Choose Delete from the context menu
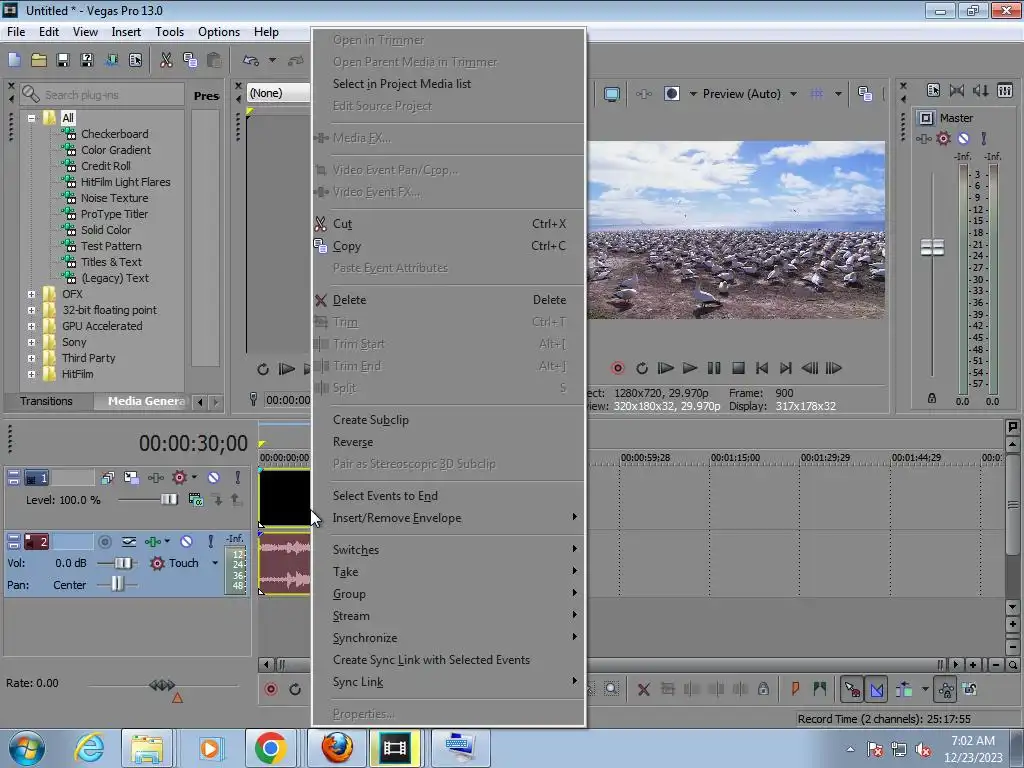Screen dimensions: 1024x768 coord(449,300)
